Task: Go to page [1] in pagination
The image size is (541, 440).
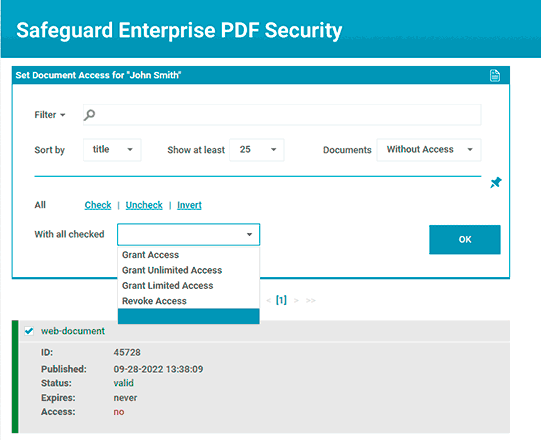Action: (281, 300)
